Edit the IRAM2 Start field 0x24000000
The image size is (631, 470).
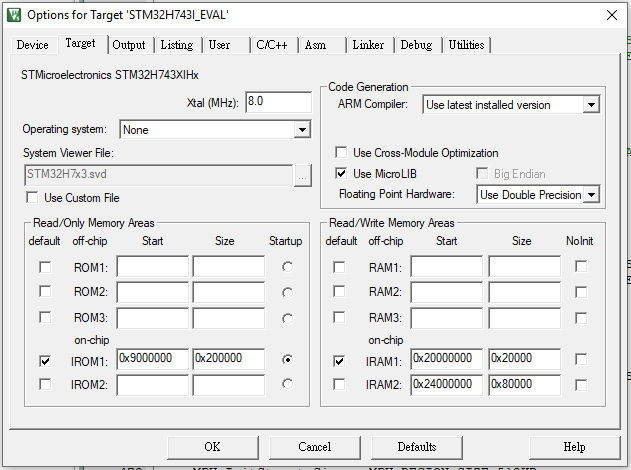pos(447,385)
